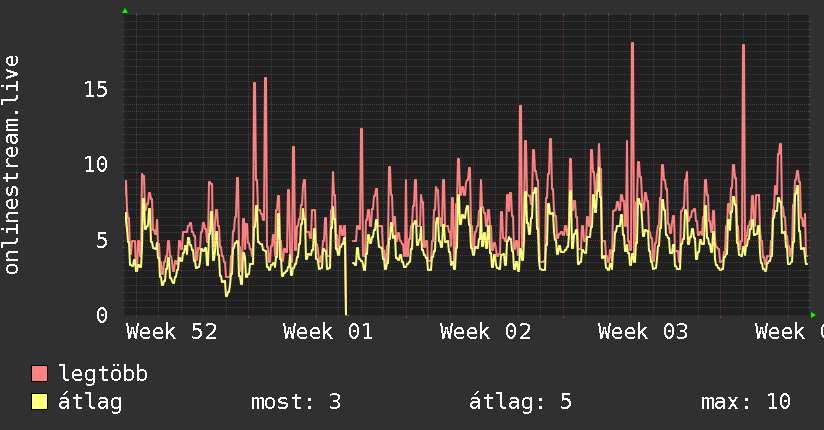Click the vertical 'onlinestream.live' axis title
This screenshot has height=430, width=824.
[x=11, y=165]
